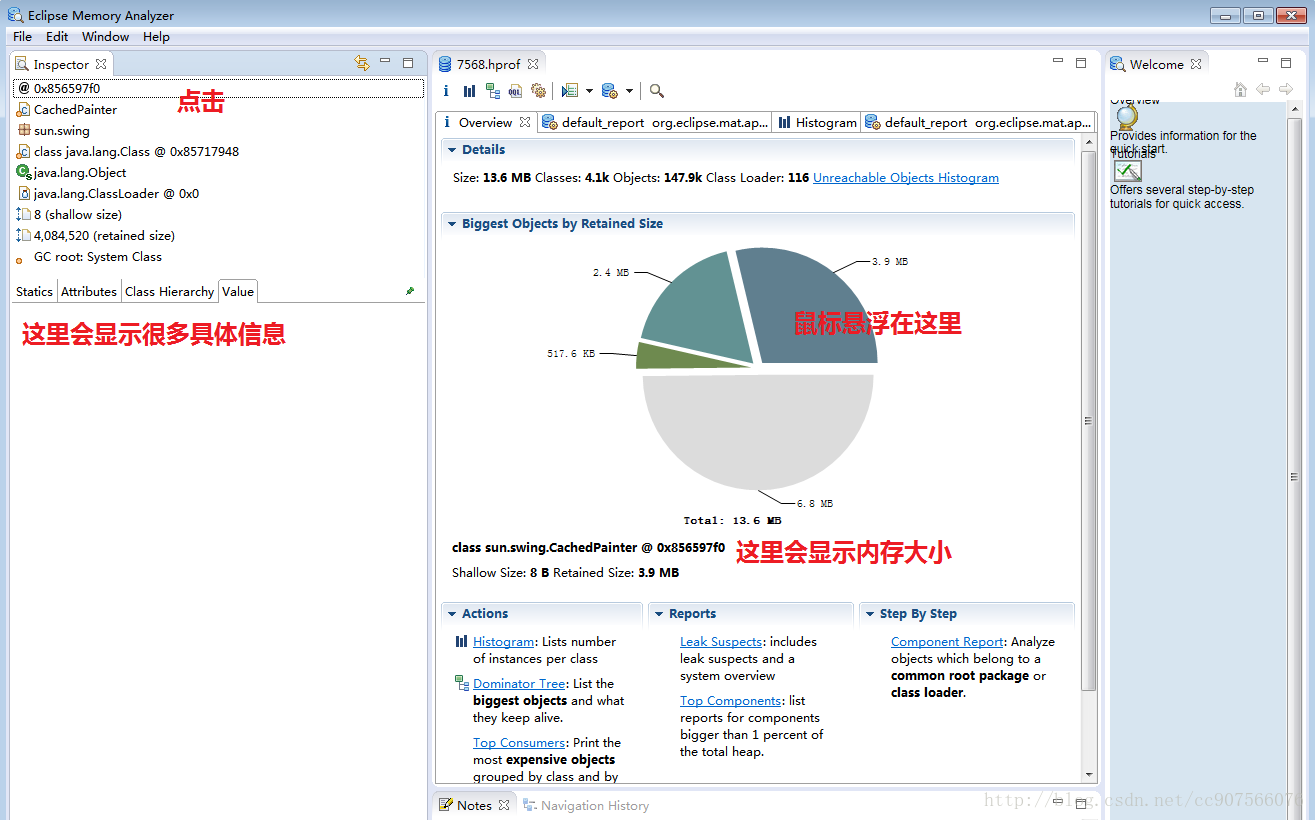Open the Edit menu

pos(57,36)
